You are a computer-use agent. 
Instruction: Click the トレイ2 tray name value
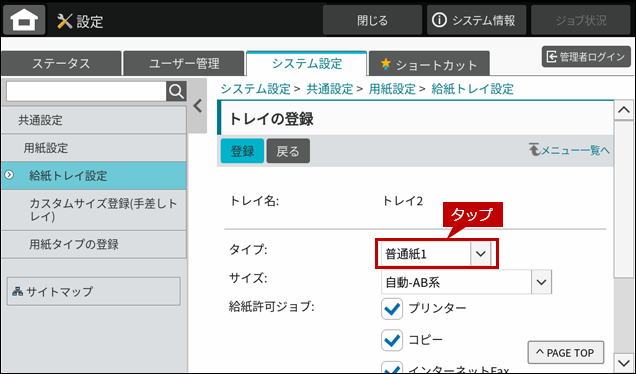403,200
